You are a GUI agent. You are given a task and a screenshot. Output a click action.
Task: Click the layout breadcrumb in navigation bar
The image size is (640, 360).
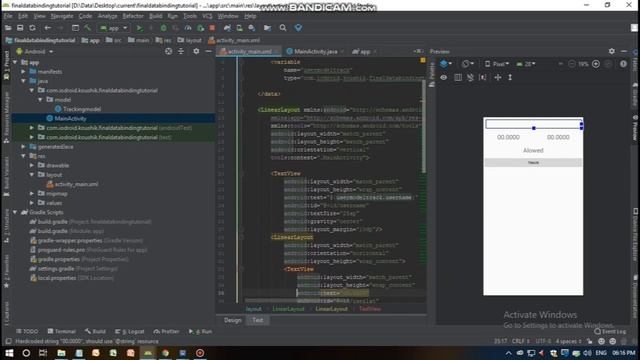coord(190,40)
